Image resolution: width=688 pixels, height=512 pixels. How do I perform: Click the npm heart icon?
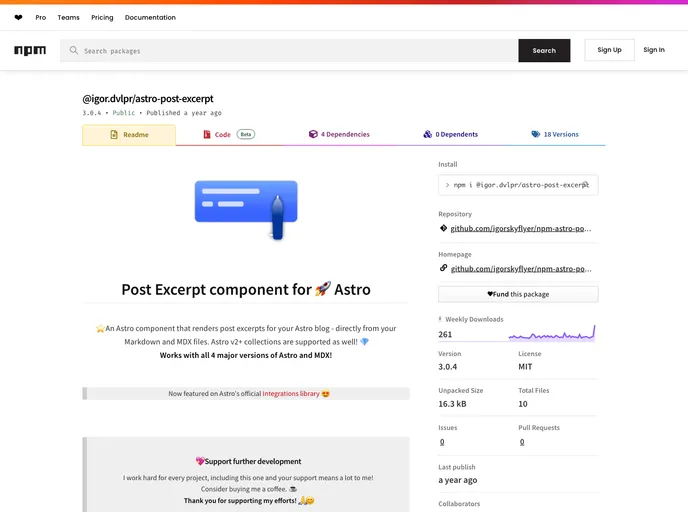click(x=18, y=18)
